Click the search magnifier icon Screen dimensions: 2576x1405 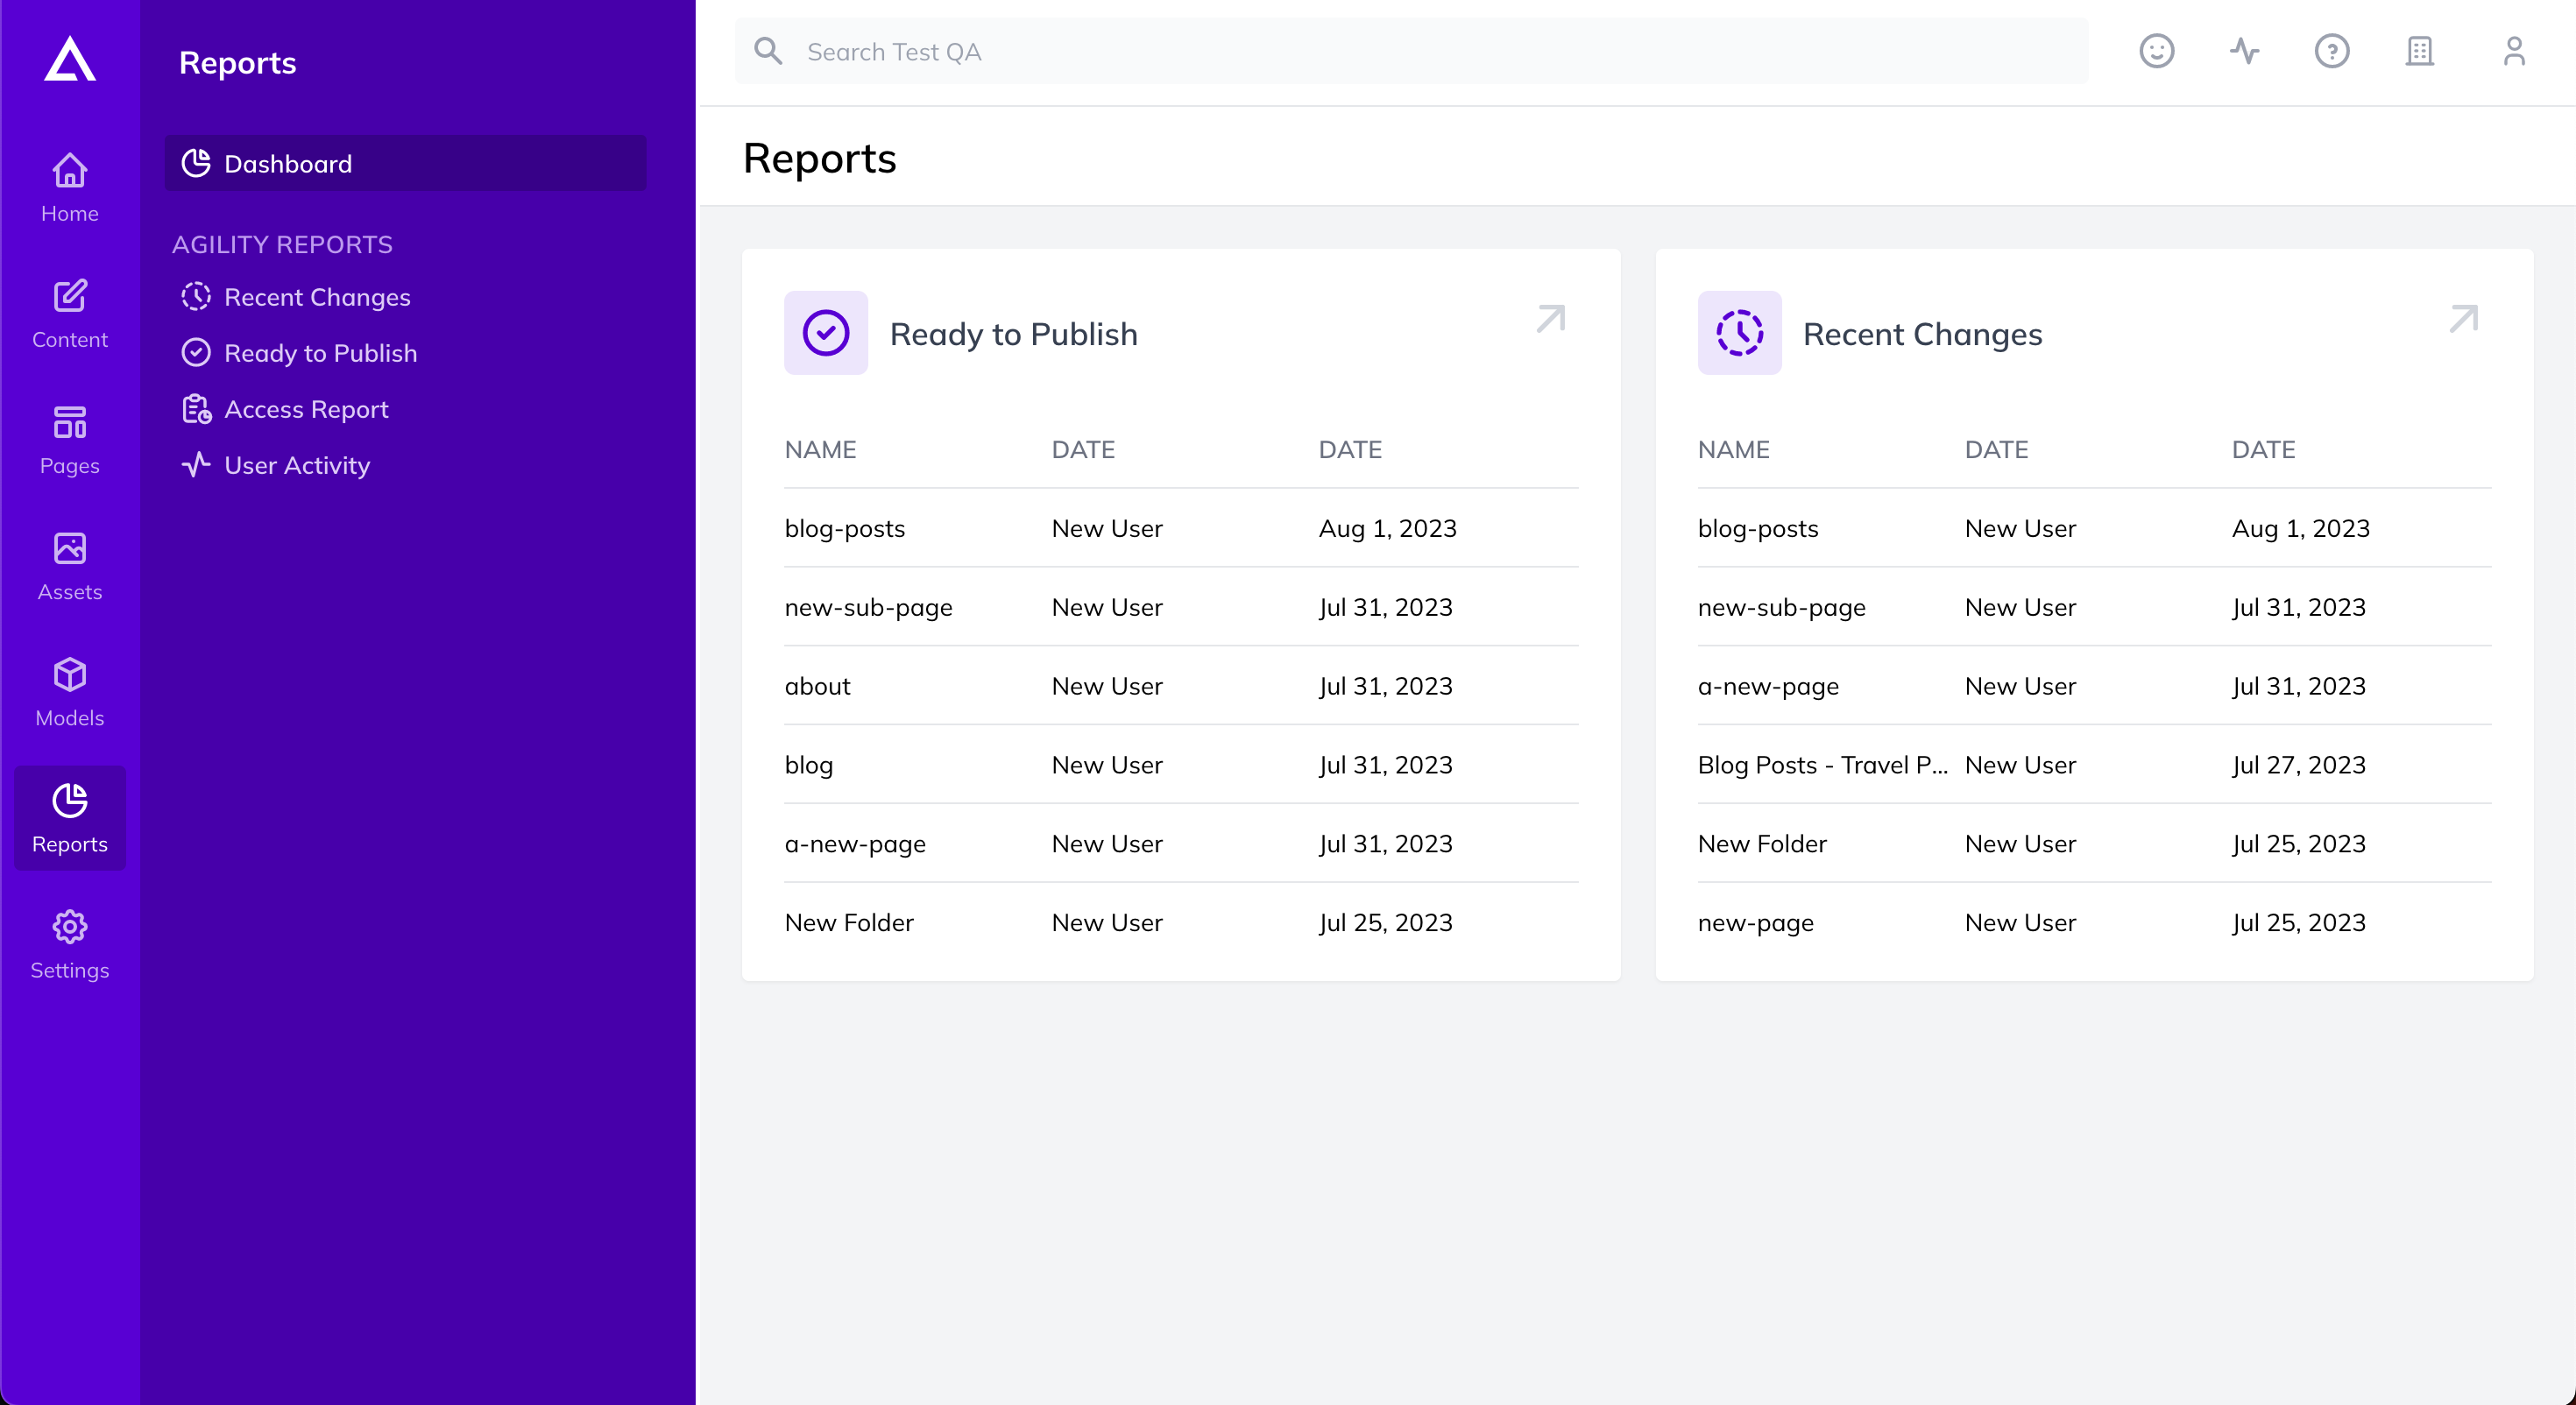click(768, 51)
